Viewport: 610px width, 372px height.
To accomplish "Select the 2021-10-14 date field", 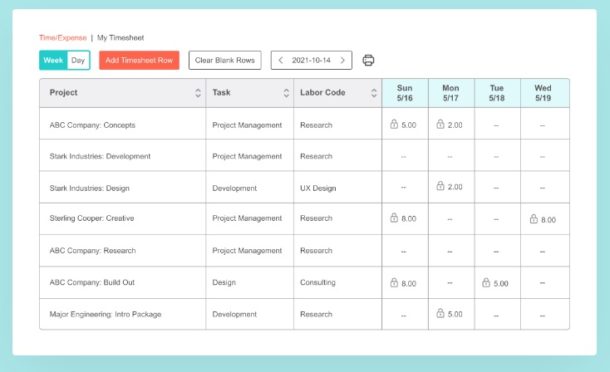I will [x=311, y=60].
